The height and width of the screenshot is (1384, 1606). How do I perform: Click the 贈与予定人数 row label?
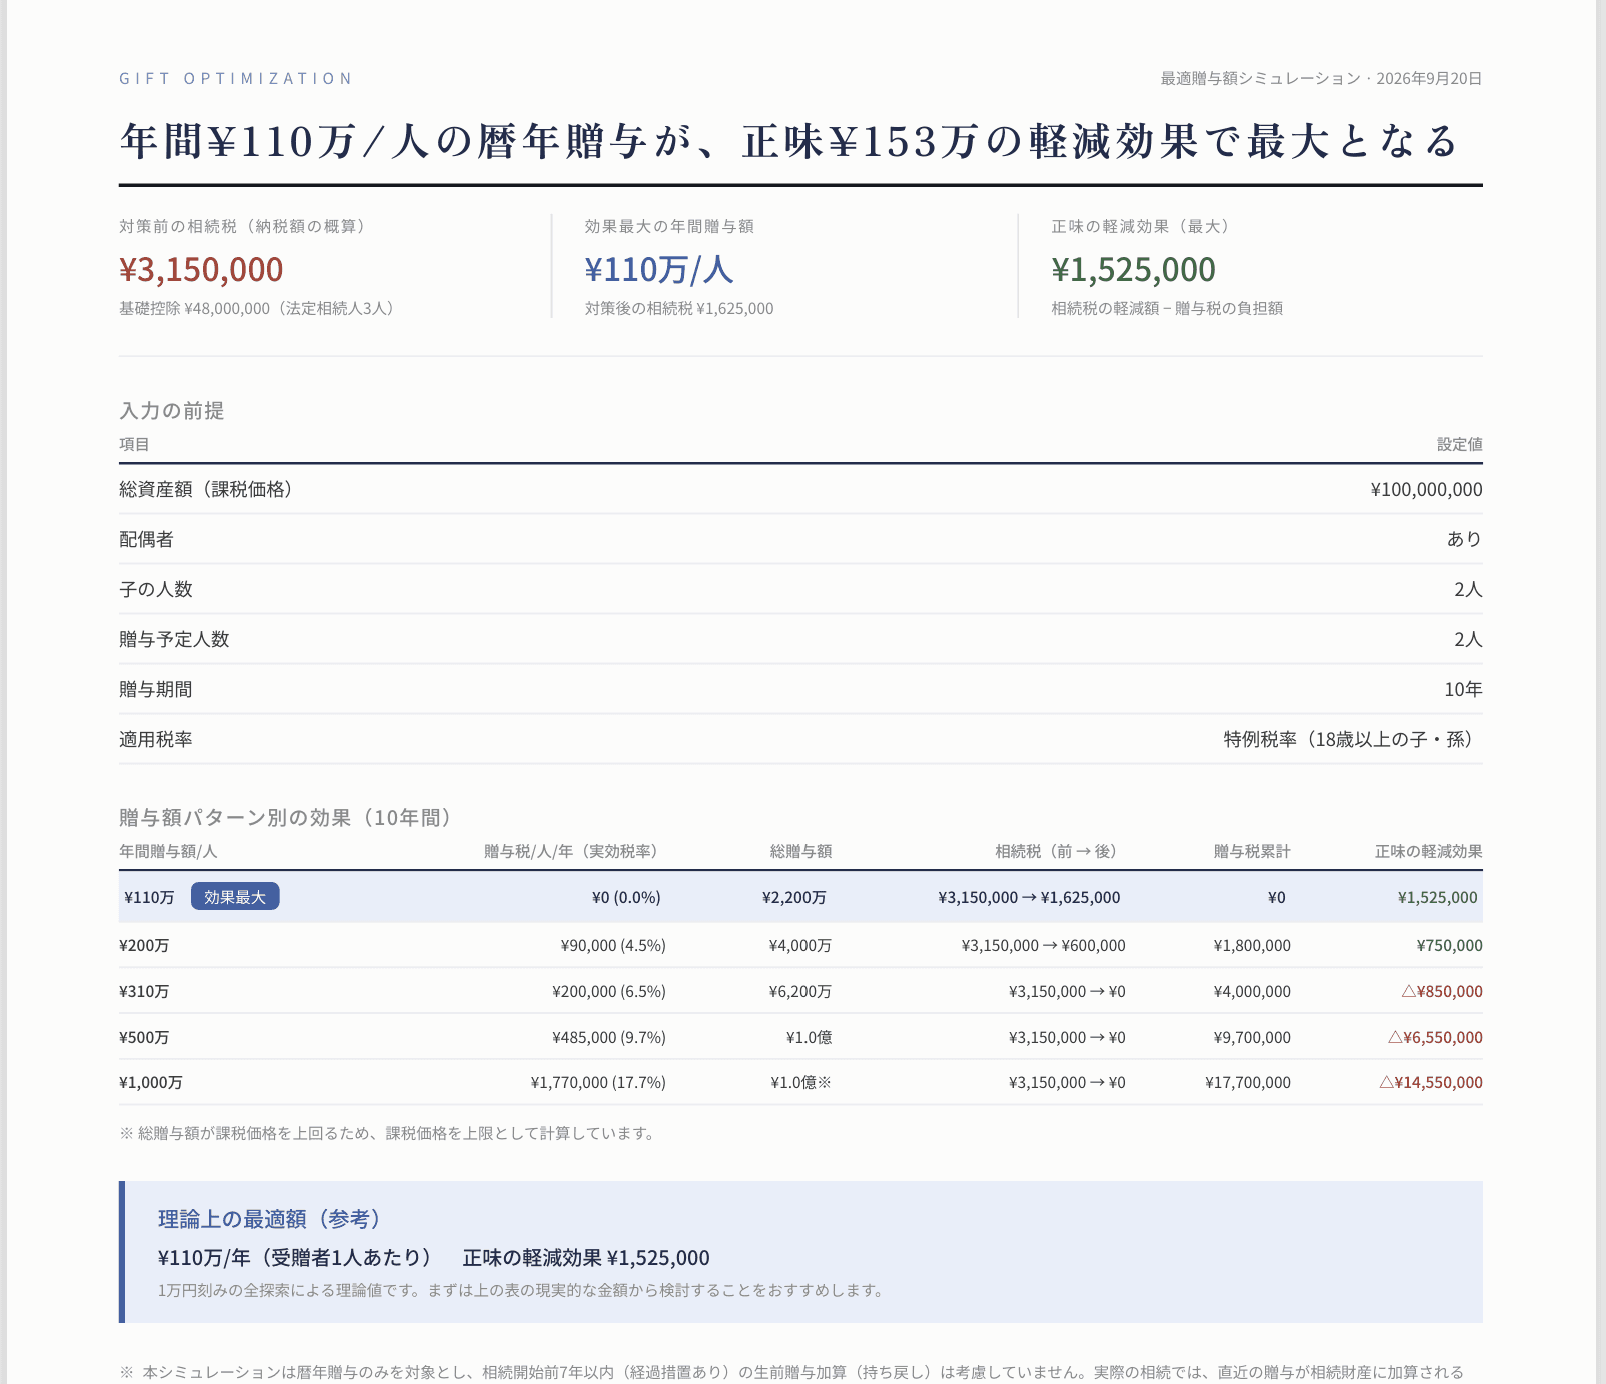pos(174,639)
